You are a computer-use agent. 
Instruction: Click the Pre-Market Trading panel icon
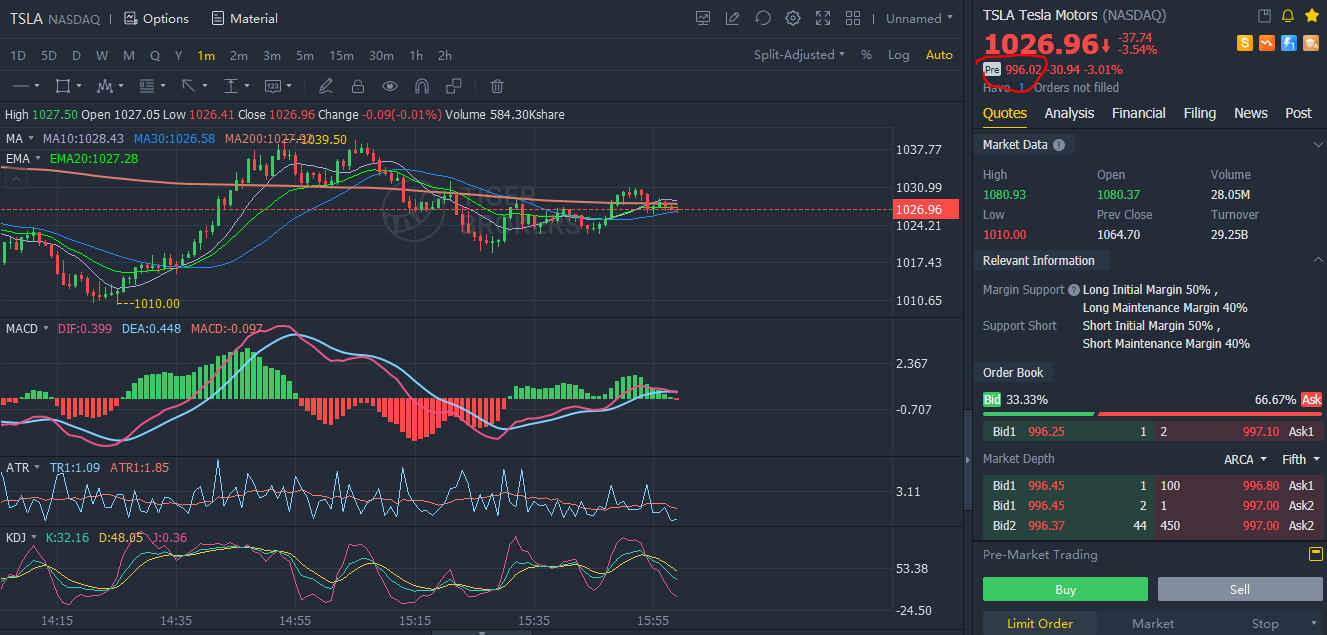1315,554
